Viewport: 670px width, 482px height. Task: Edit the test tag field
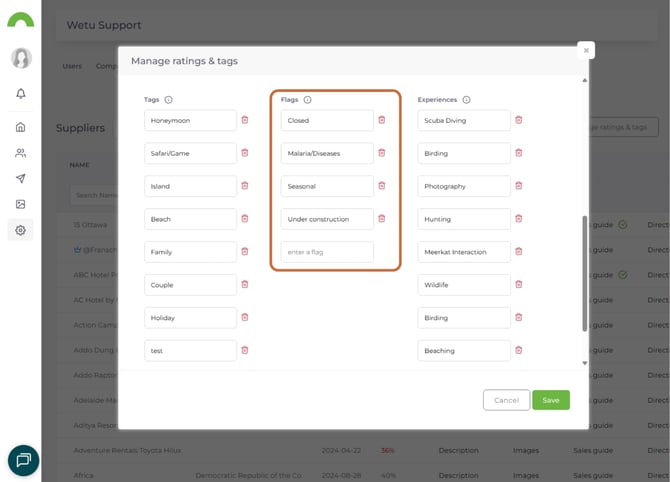(x=190, y=351)
